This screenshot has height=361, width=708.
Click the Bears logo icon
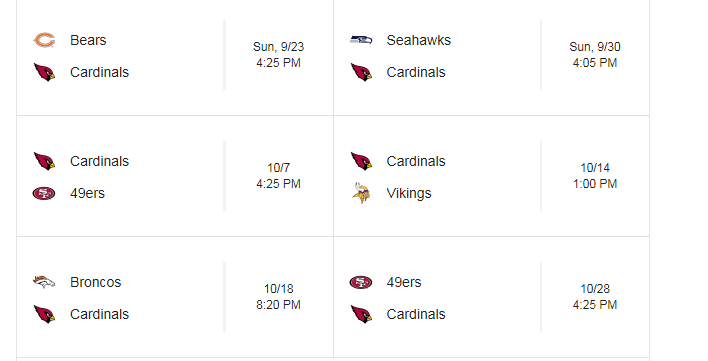pos(44,40)
